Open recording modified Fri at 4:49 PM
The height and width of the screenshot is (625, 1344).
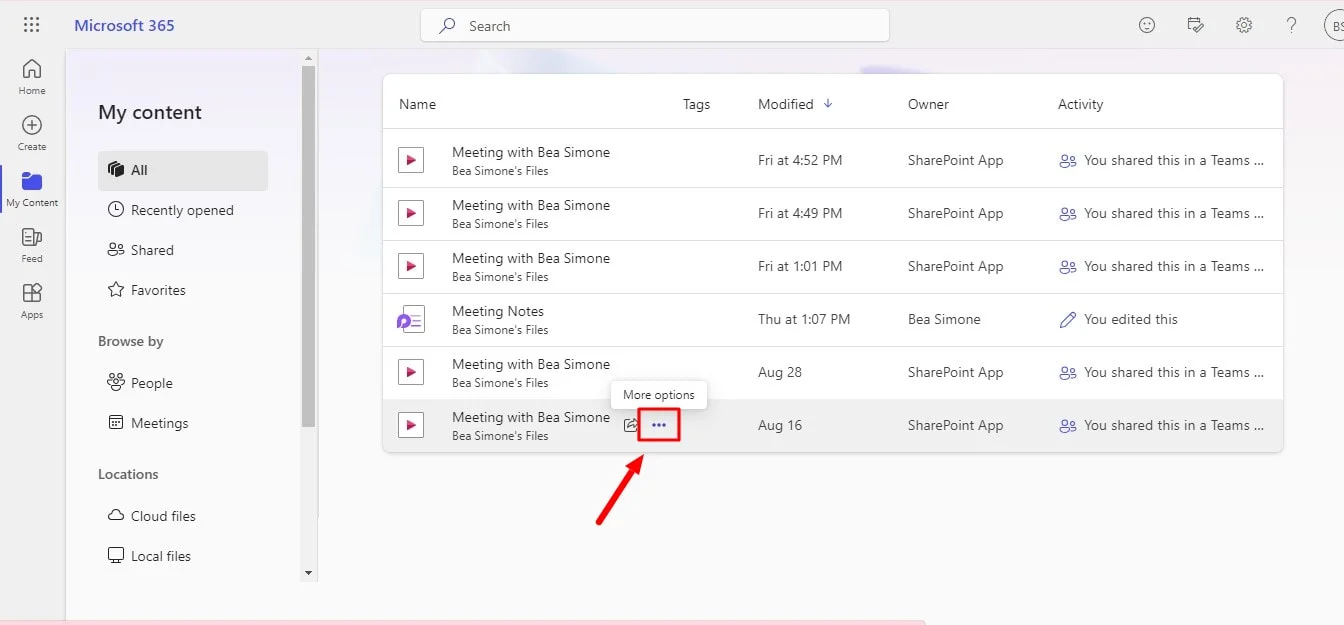point(531,205)
